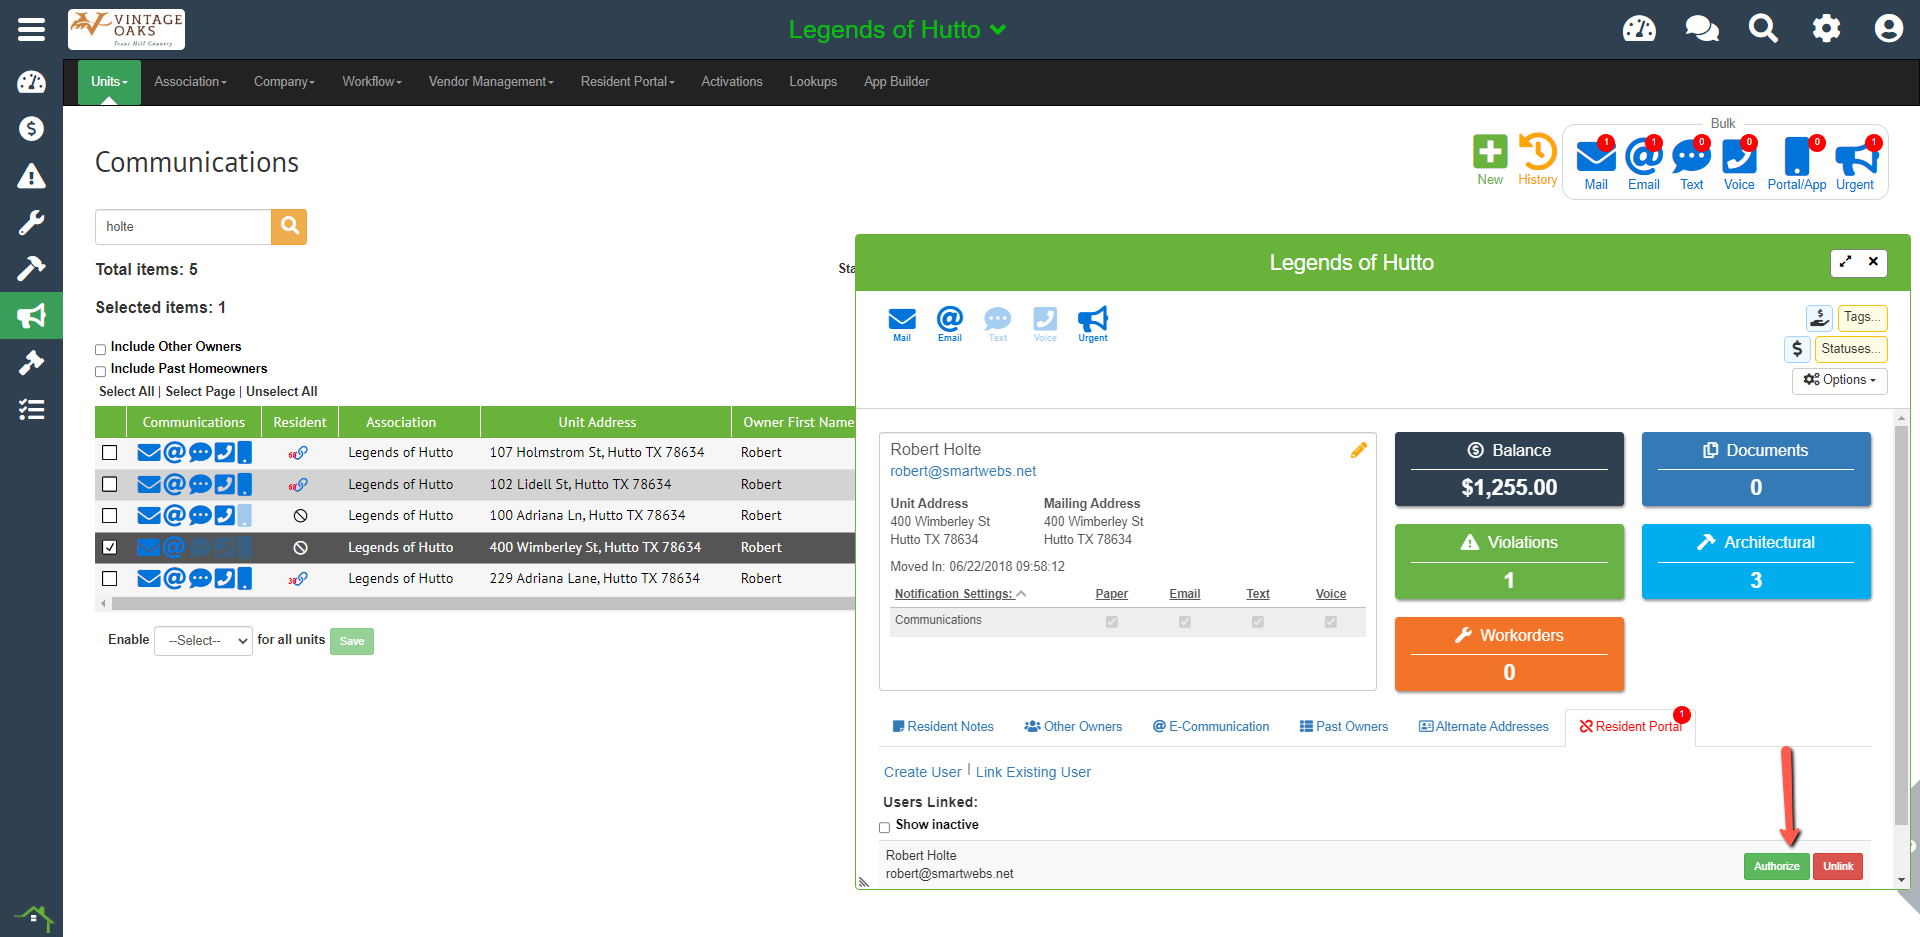Image resolution: width=1920 pixels, height=937 pixels.
Task: Open the hamburger menu
Action: 31,29
